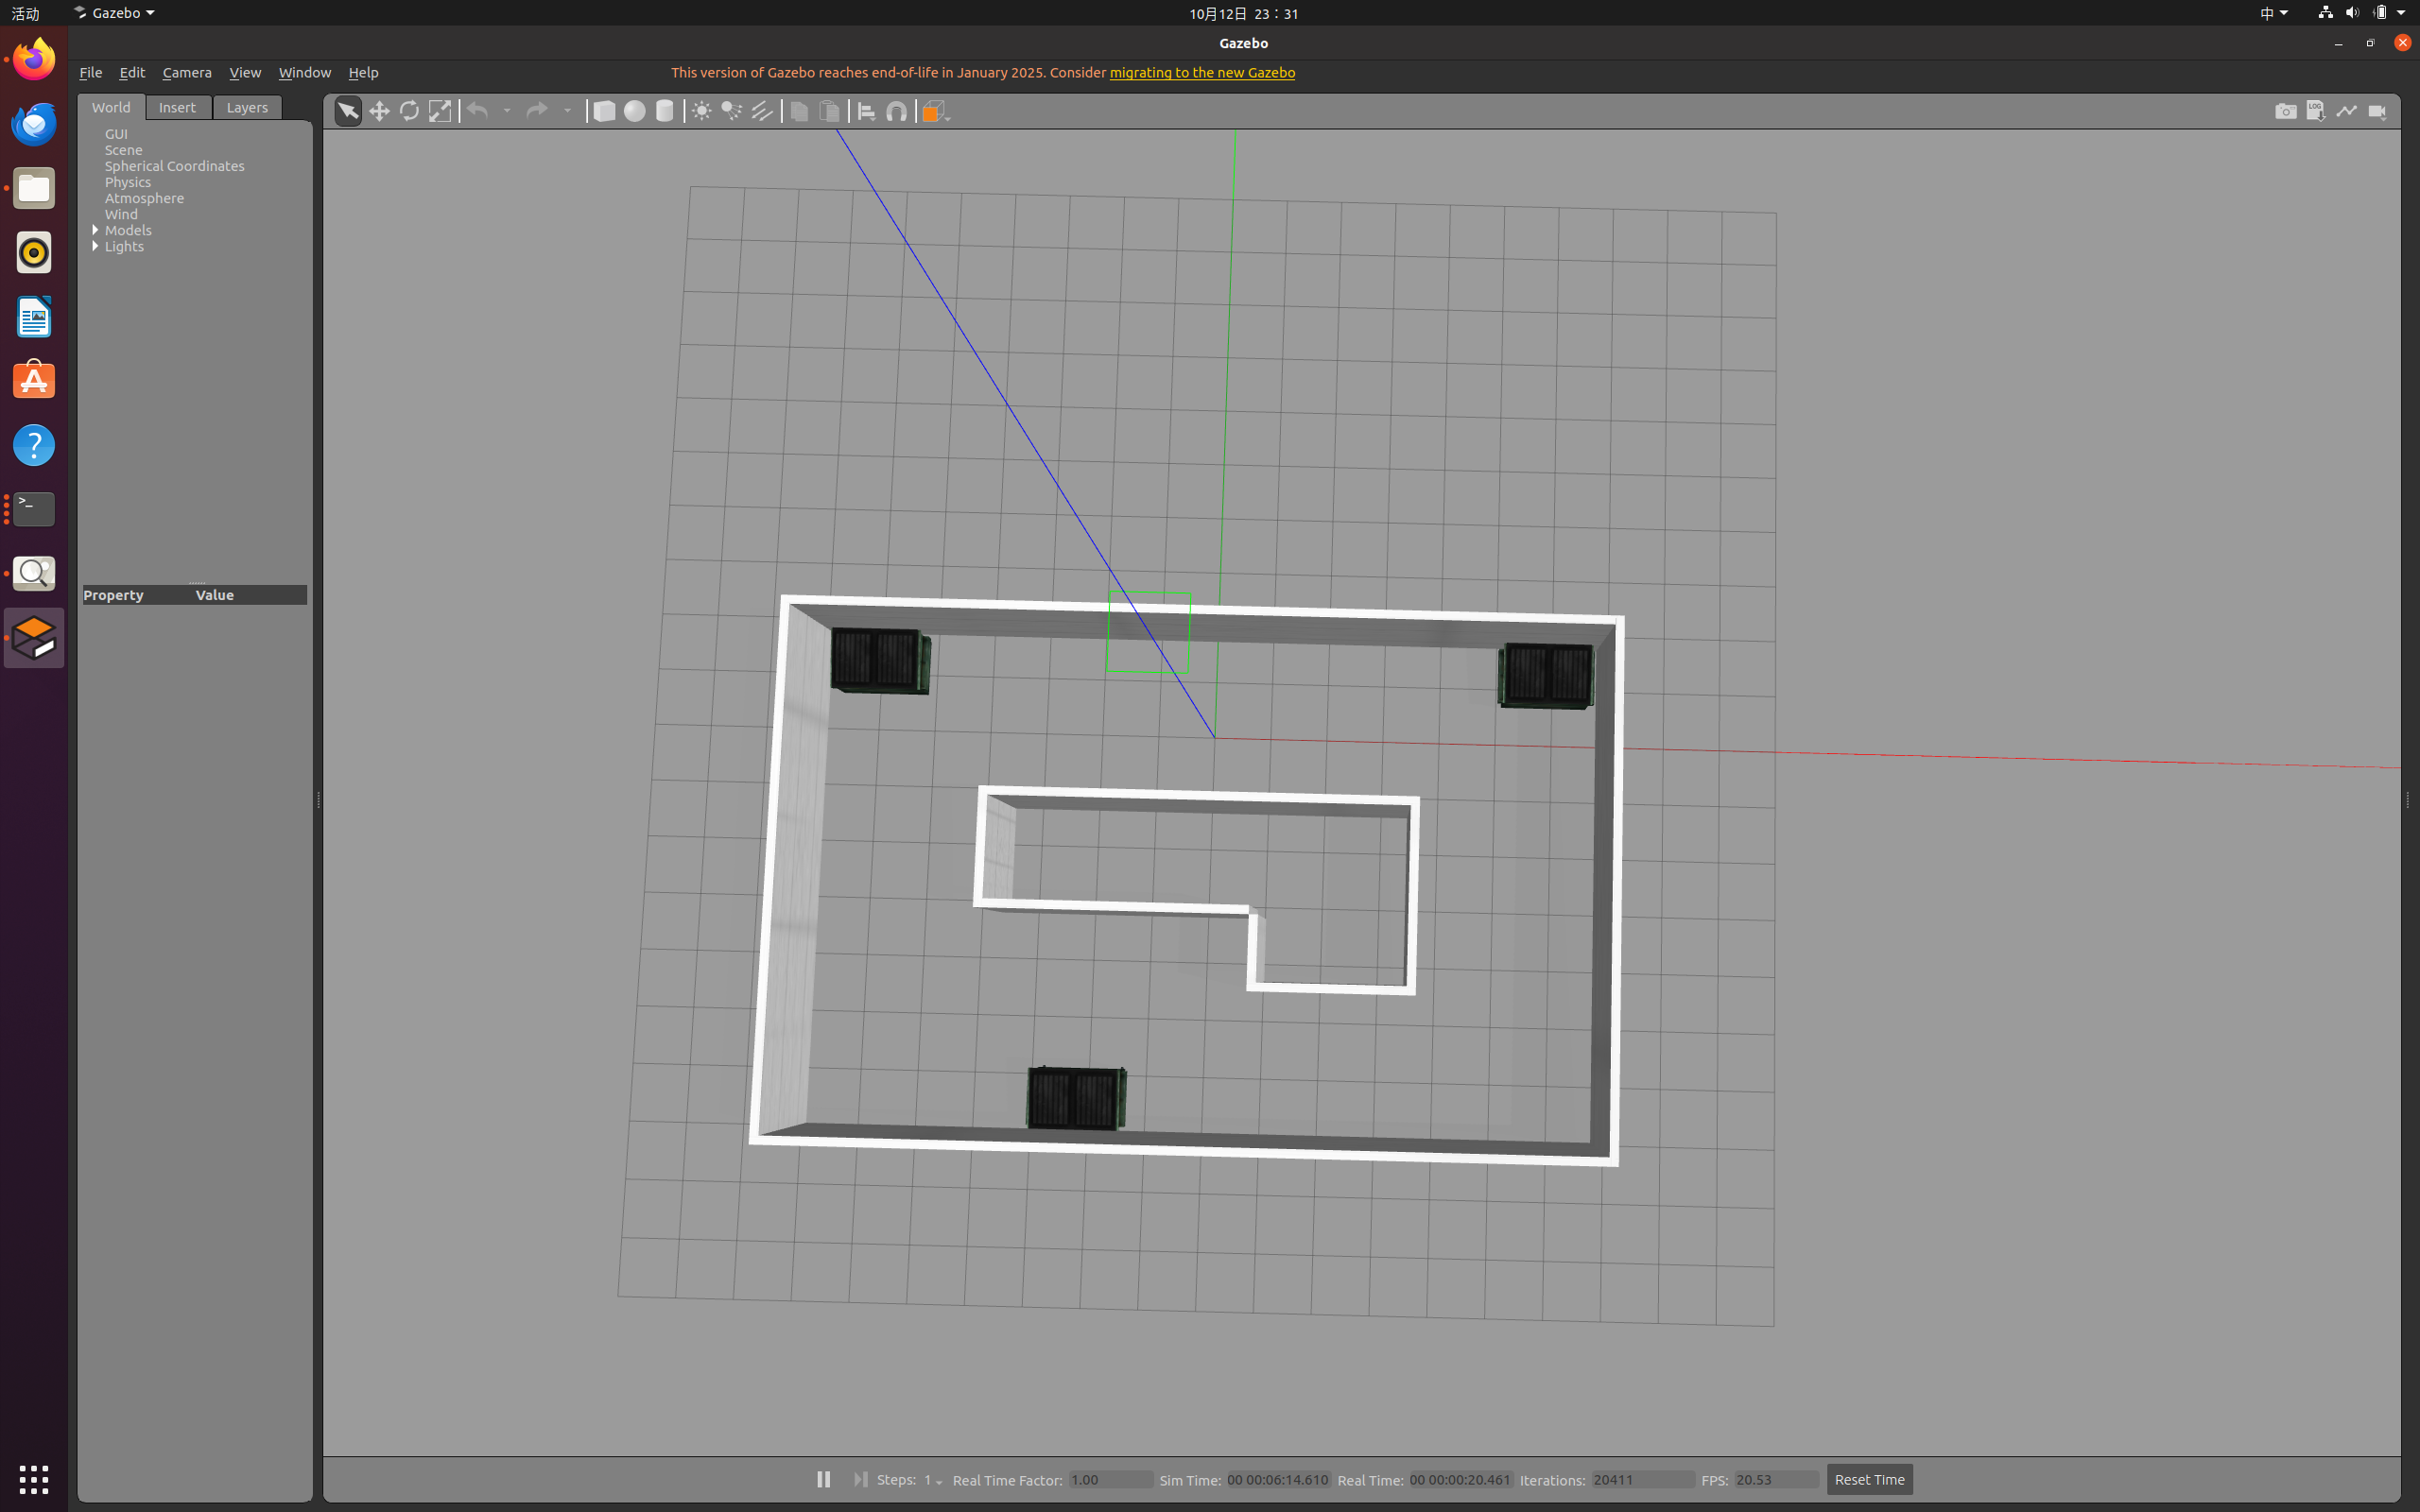Screen dimensions: 2420x1512
Task: Toggle the snap magnet tool
Action: tap(897, 111)
